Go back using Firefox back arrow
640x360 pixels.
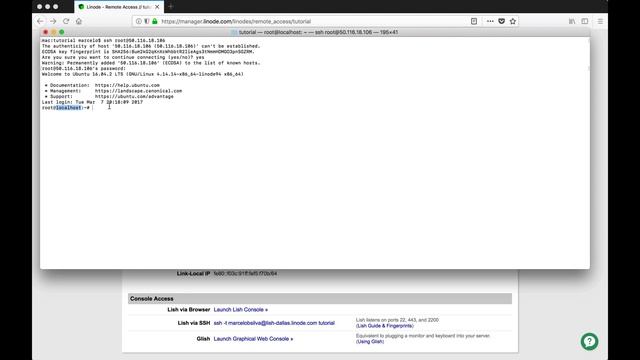pyautogui.click(x=40, y=21)
